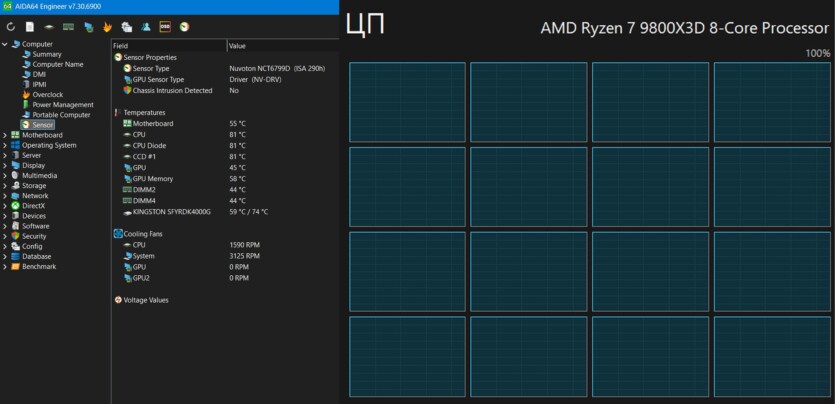Sort by the Value column header
835x404 pixels.
pyautogui.click(x=283, y=46)
